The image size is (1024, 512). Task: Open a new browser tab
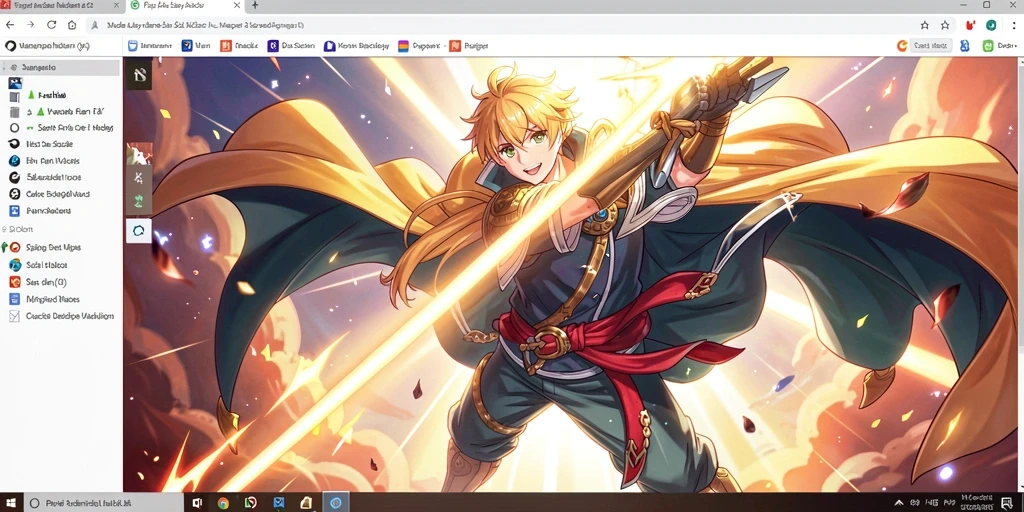255,5
